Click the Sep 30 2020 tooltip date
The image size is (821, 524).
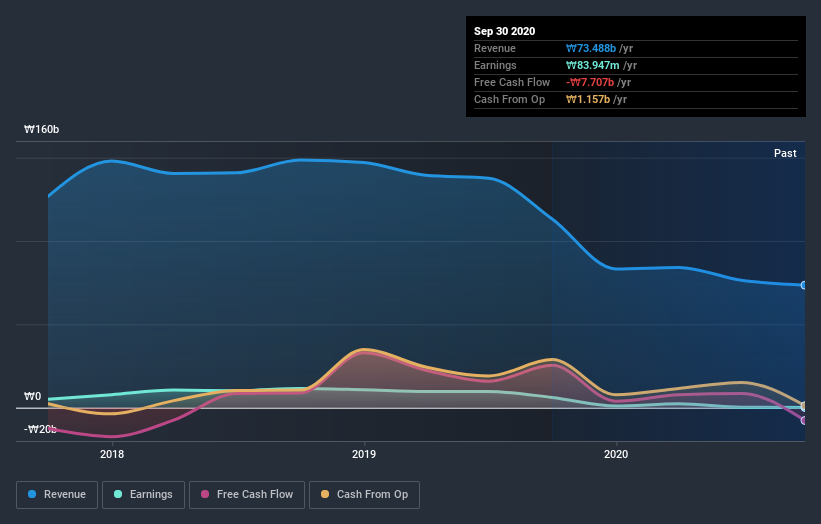pos(504,31)
